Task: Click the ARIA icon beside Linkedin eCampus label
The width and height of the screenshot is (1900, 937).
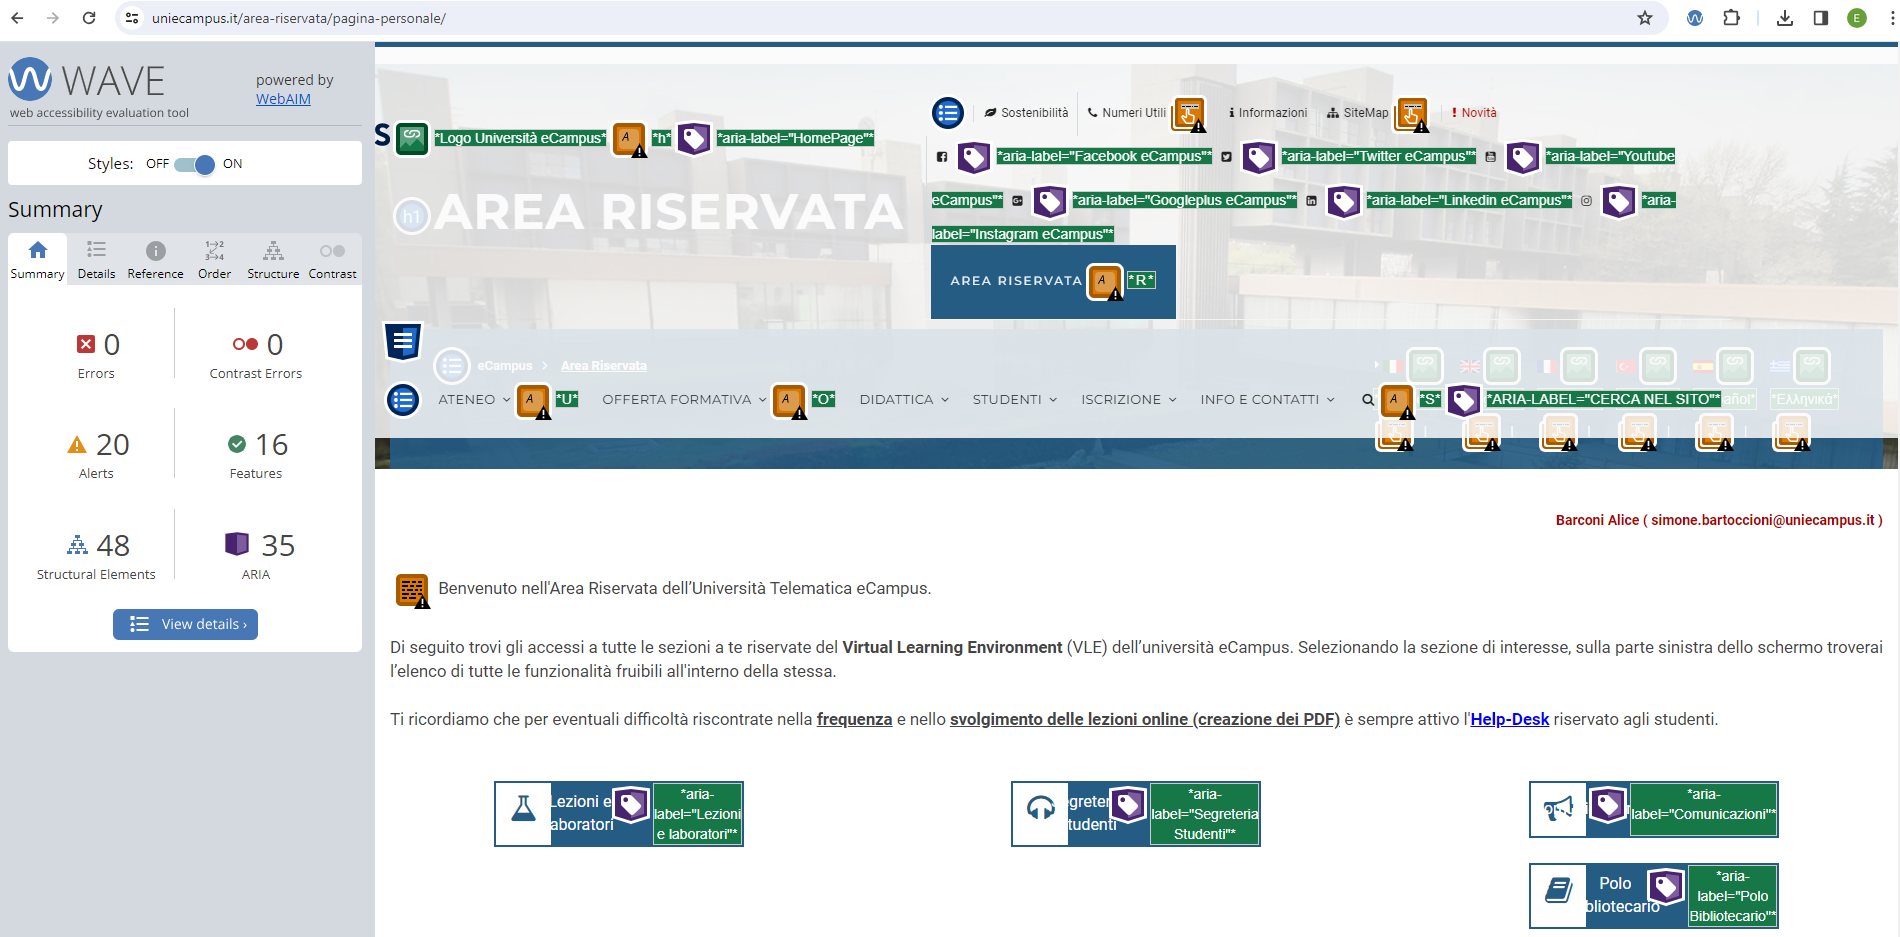Action: [x=1344, y=201]
